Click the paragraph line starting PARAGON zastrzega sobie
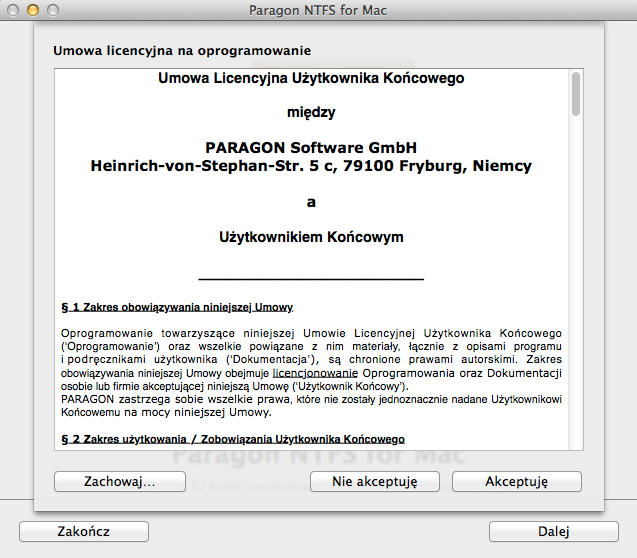The height and width of the screenshot is (558, 637). pyautogui.click(x=311, y=399)
